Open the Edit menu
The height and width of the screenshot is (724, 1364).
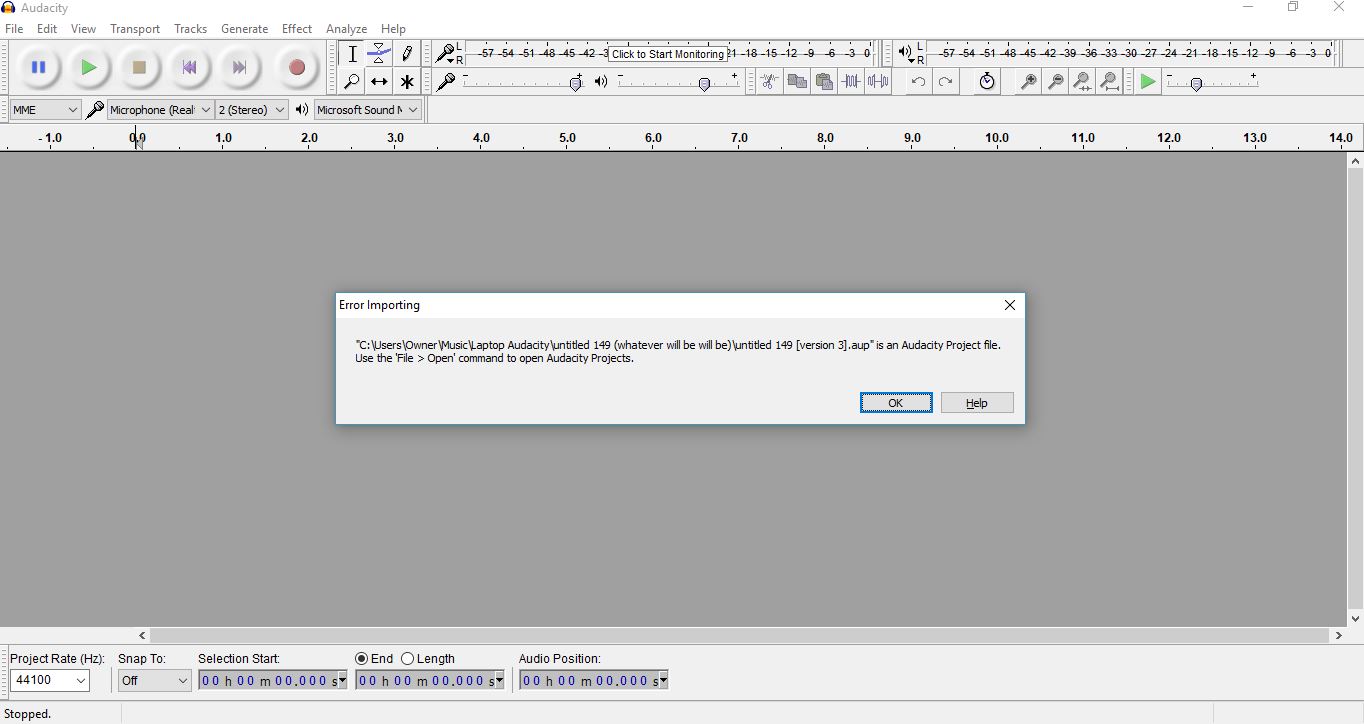click(x=47, y=29)
